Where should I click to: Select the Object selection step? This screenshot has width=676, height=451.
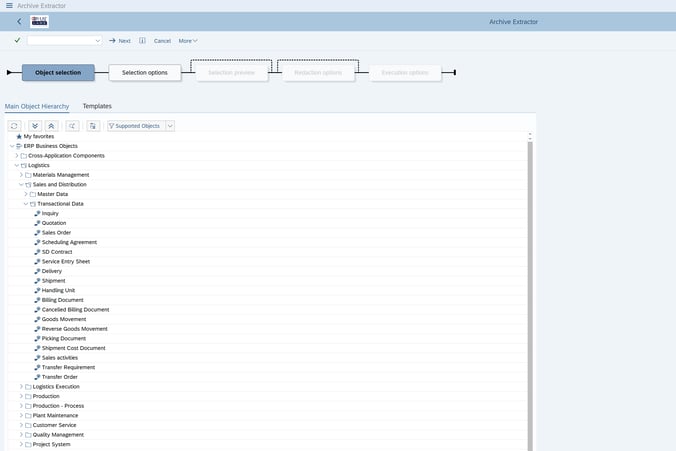[58, 72]
